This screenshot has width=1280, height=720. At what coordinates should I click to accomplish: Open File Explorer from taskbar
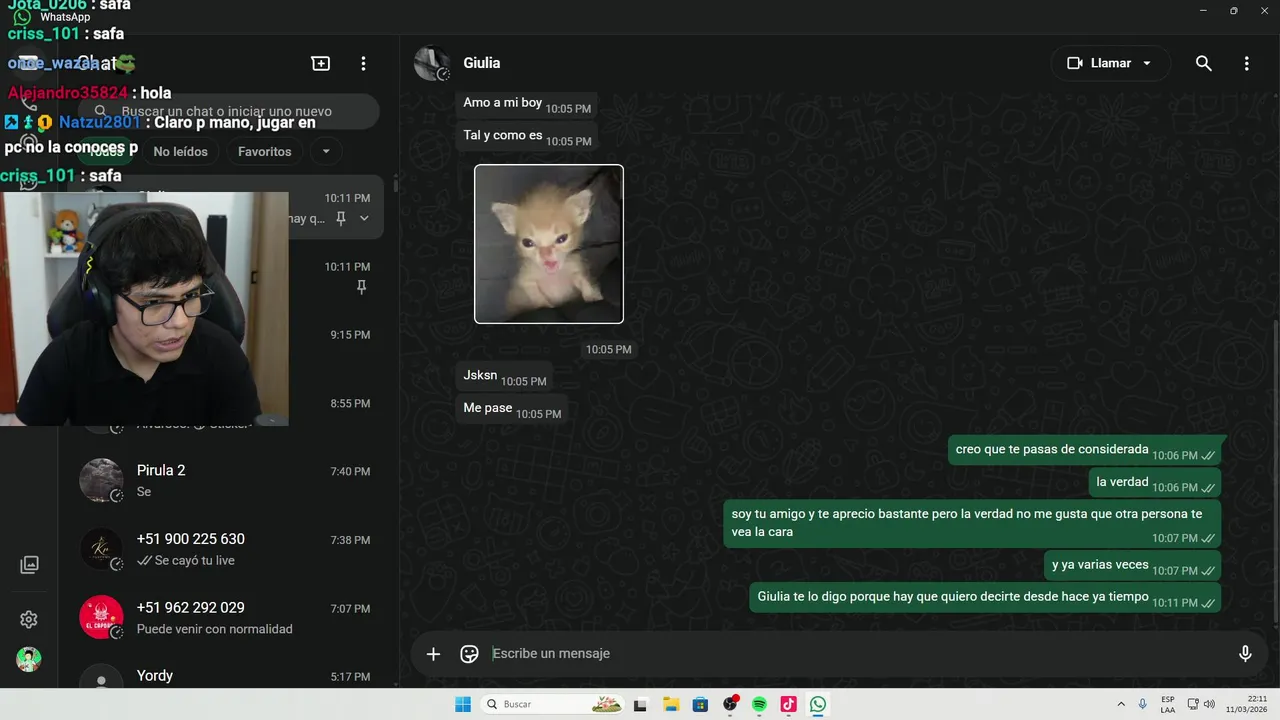(x=671, y=704)
